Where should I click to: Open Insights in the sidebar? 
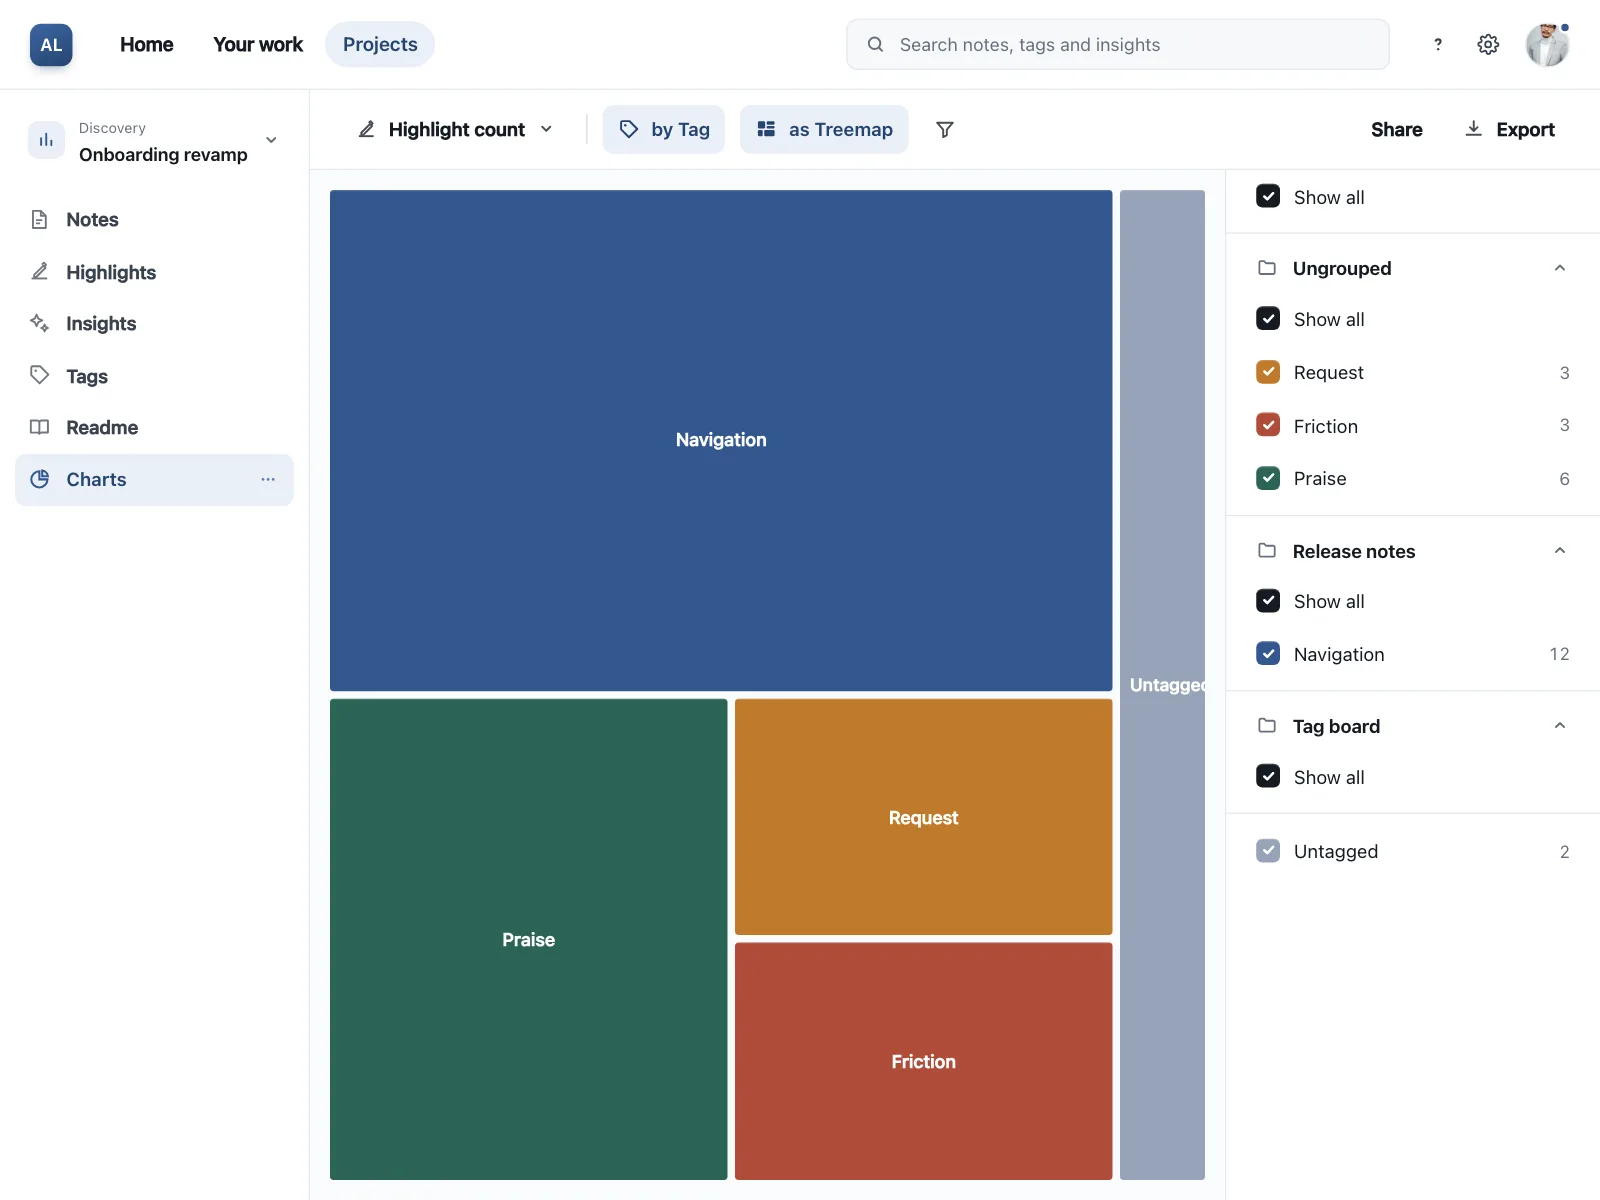click(154, 323)
